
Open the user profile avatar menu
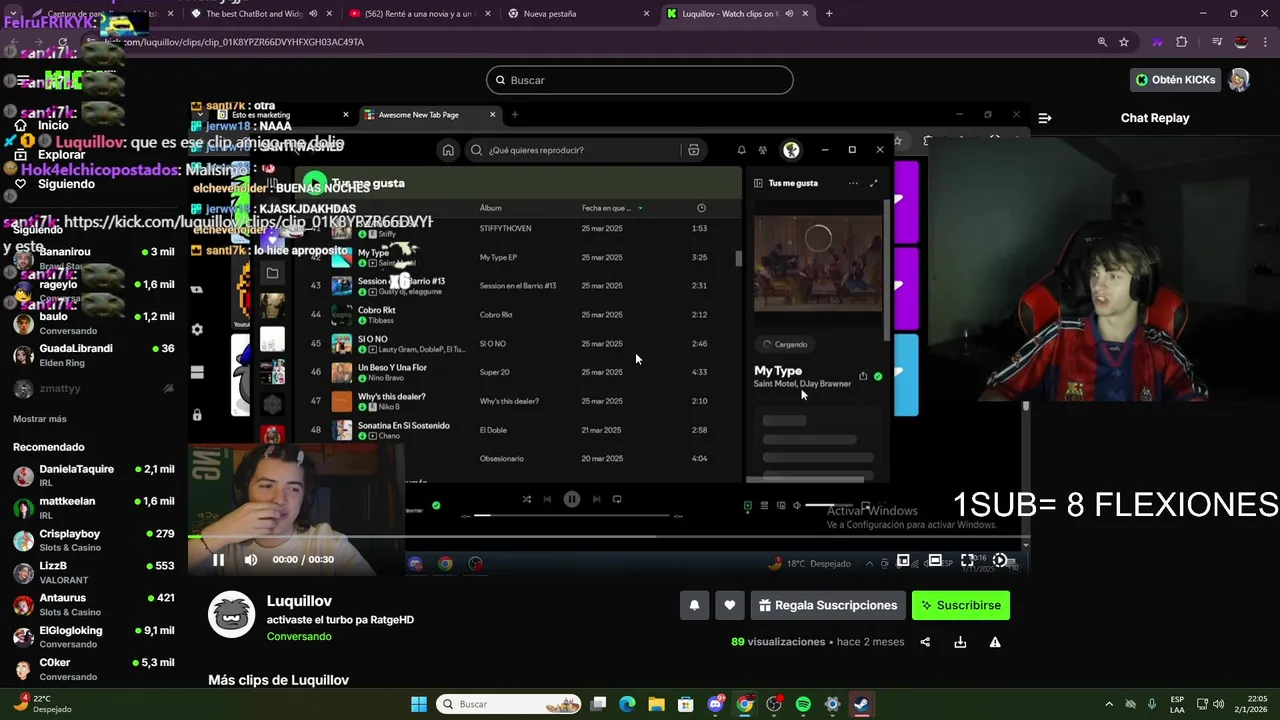[1239, 80]
